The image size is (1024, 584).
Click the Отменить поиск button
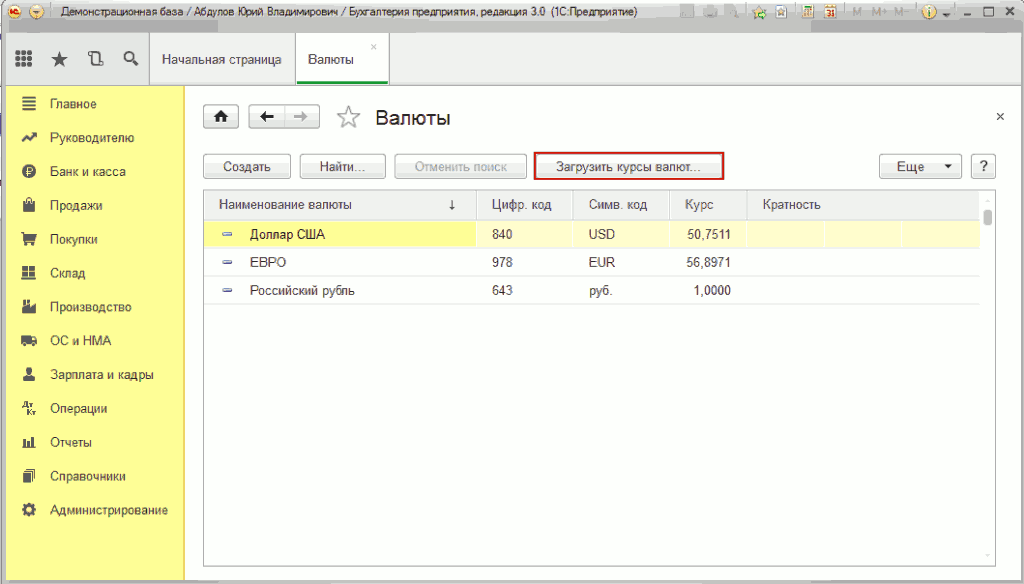pos(460,167)
